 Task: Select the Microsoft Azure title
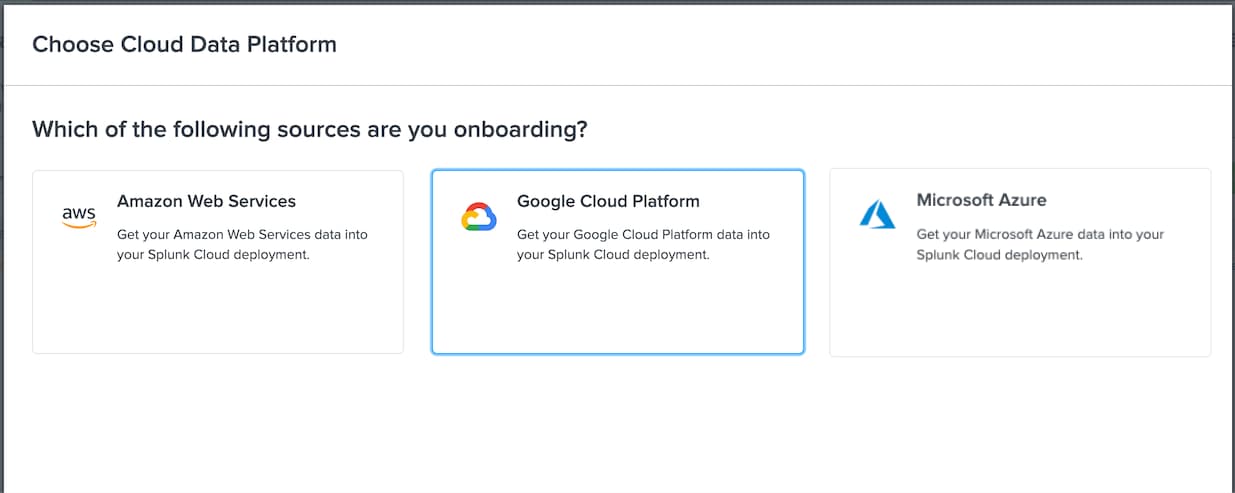point(981,200)
